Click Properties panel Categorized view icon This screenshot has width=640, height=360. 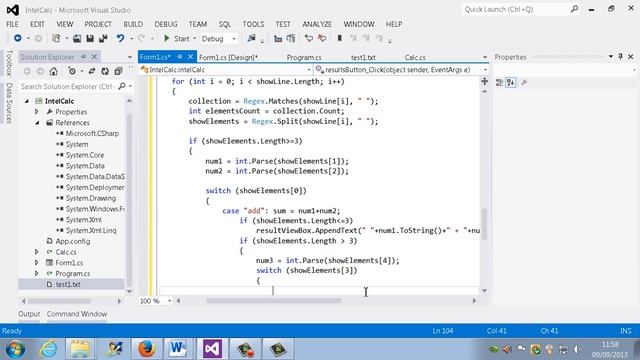[x=499, y=82]
